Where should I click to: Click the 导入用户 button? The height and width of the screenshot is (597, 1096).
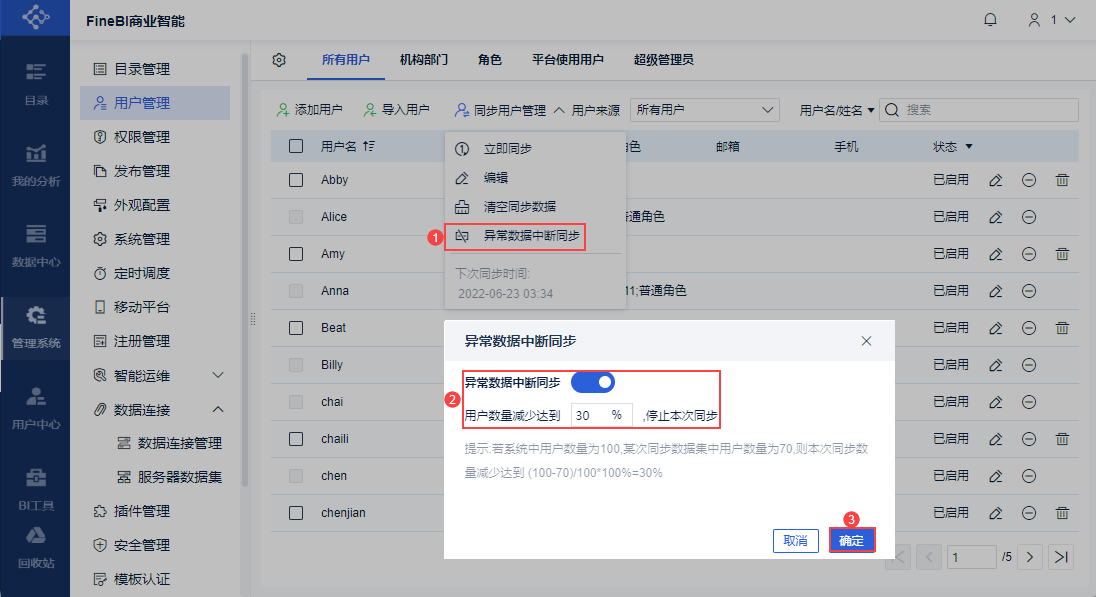coord(396,110)
